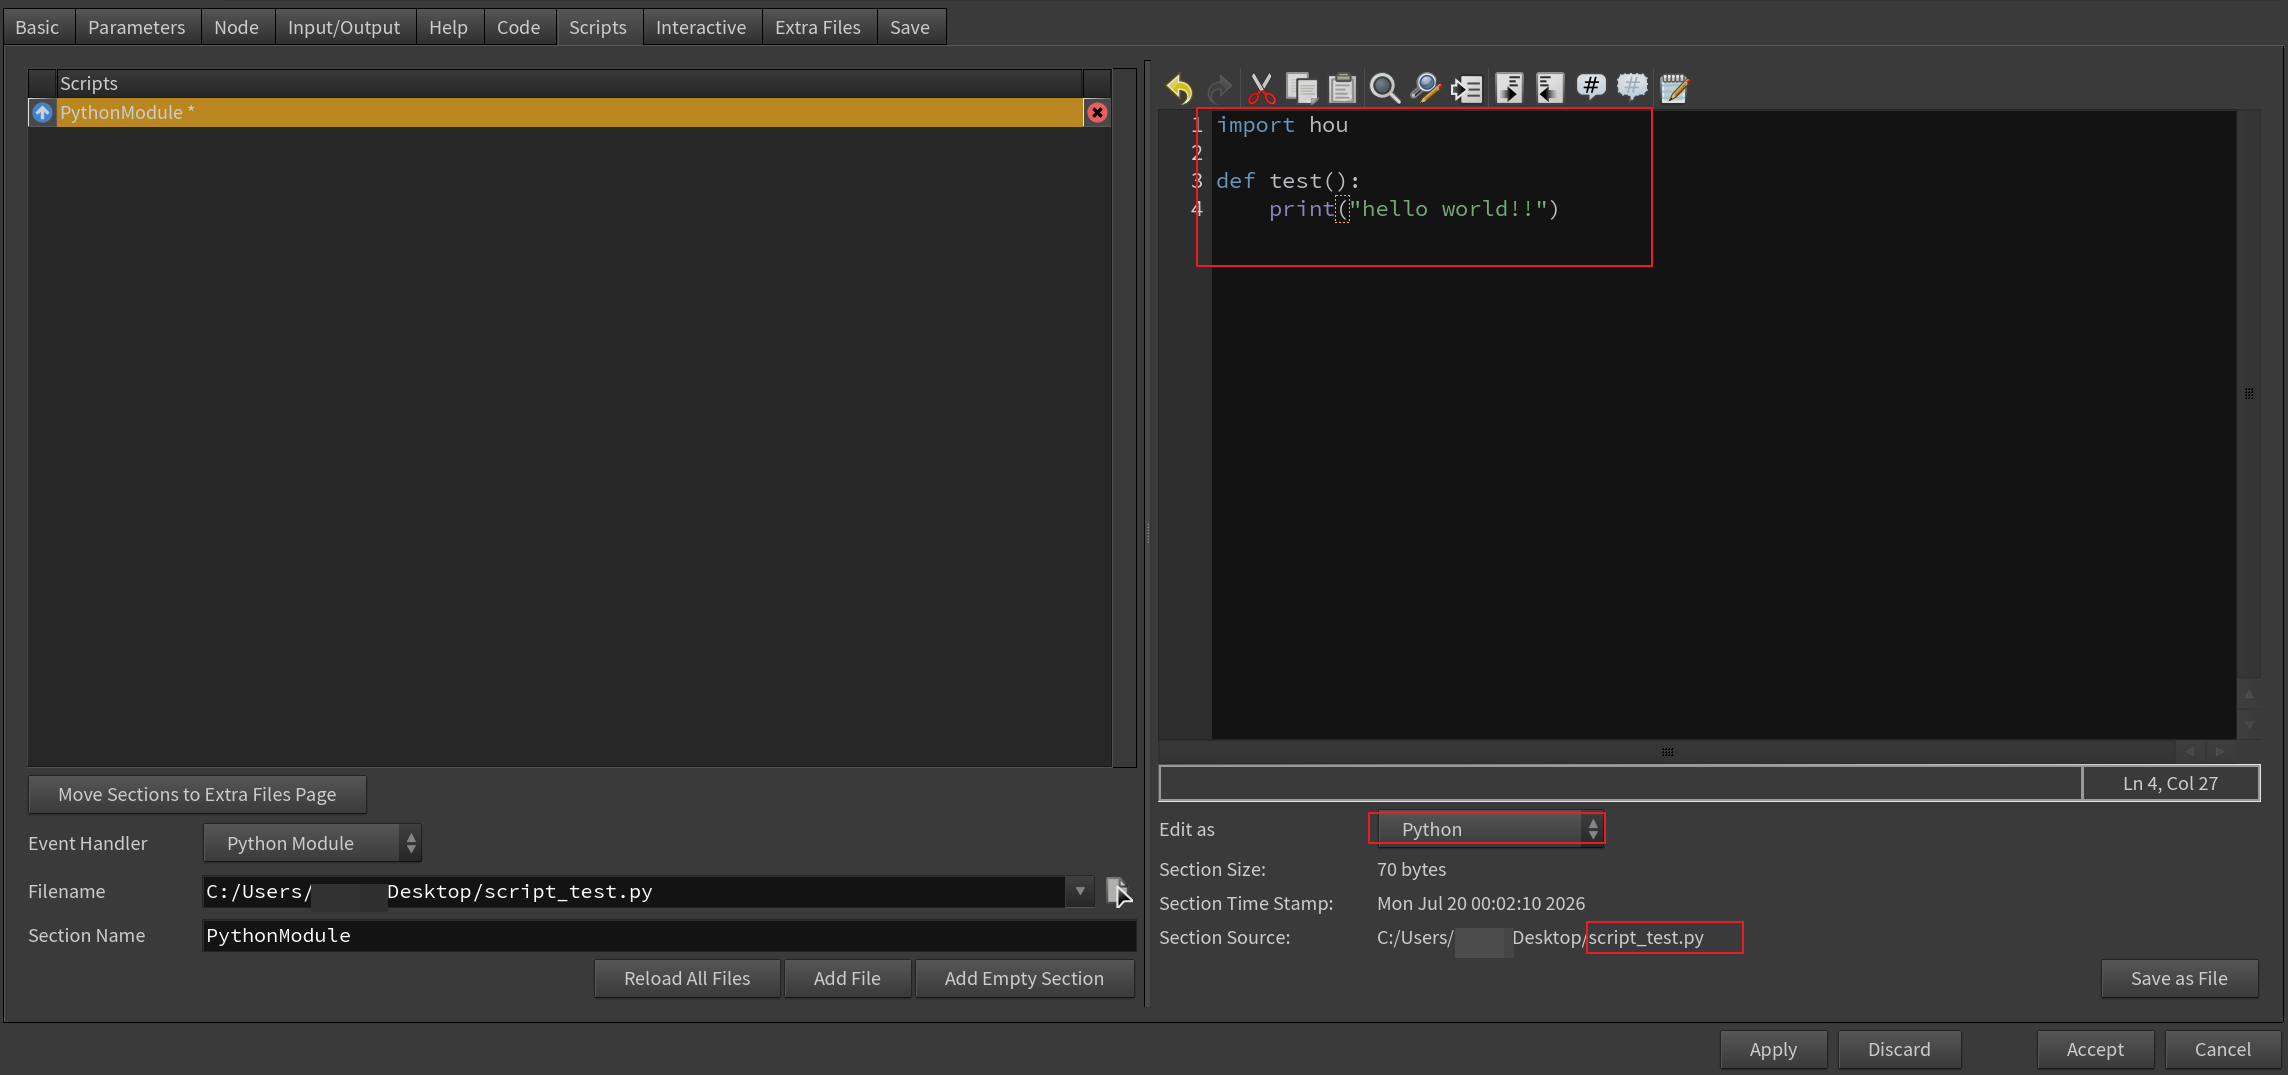Open the Code tab
This screenshot has width=2288, height=1075.
(518, 27)
